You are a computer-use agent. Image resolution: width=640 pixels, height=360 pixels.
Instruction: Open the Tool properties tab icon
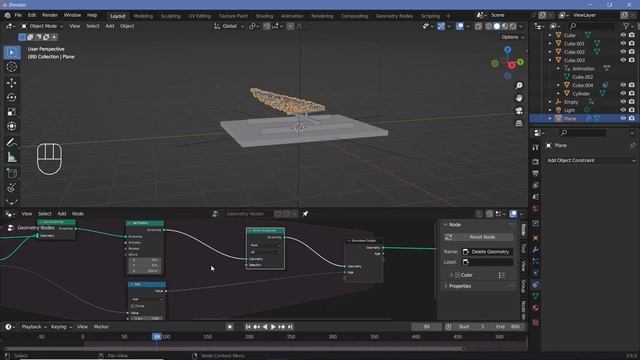[536, 147]
